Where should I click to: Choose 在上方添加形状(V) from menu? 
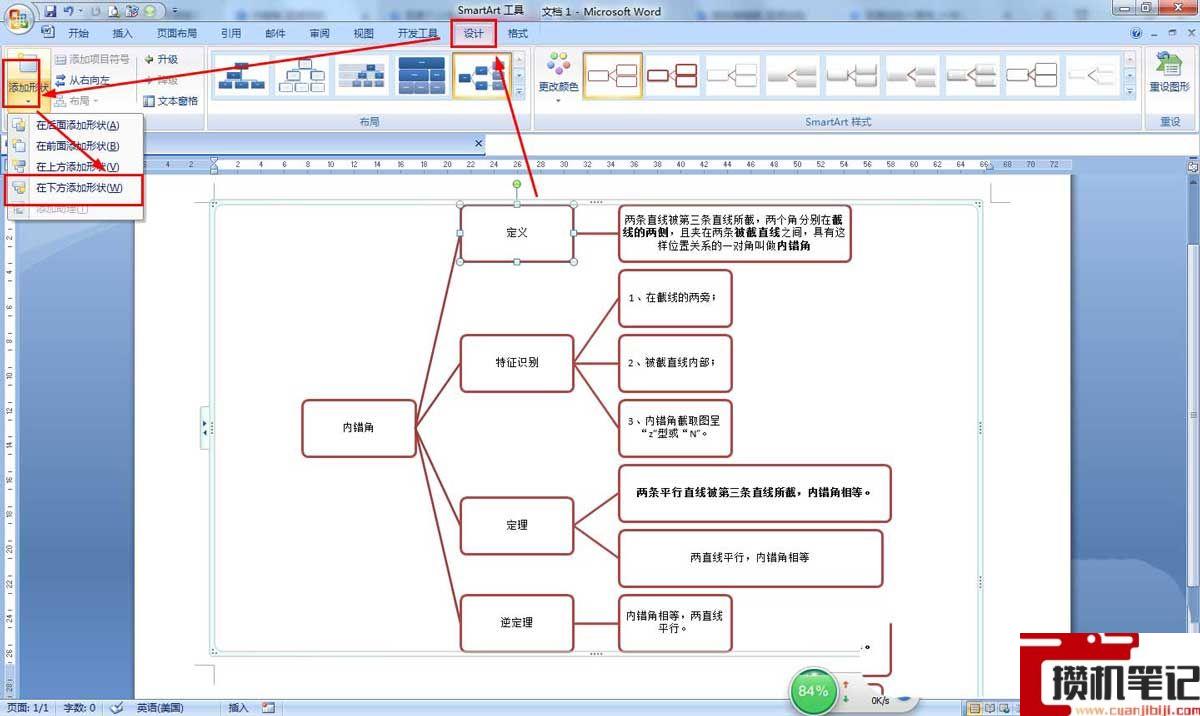point(76,167)
